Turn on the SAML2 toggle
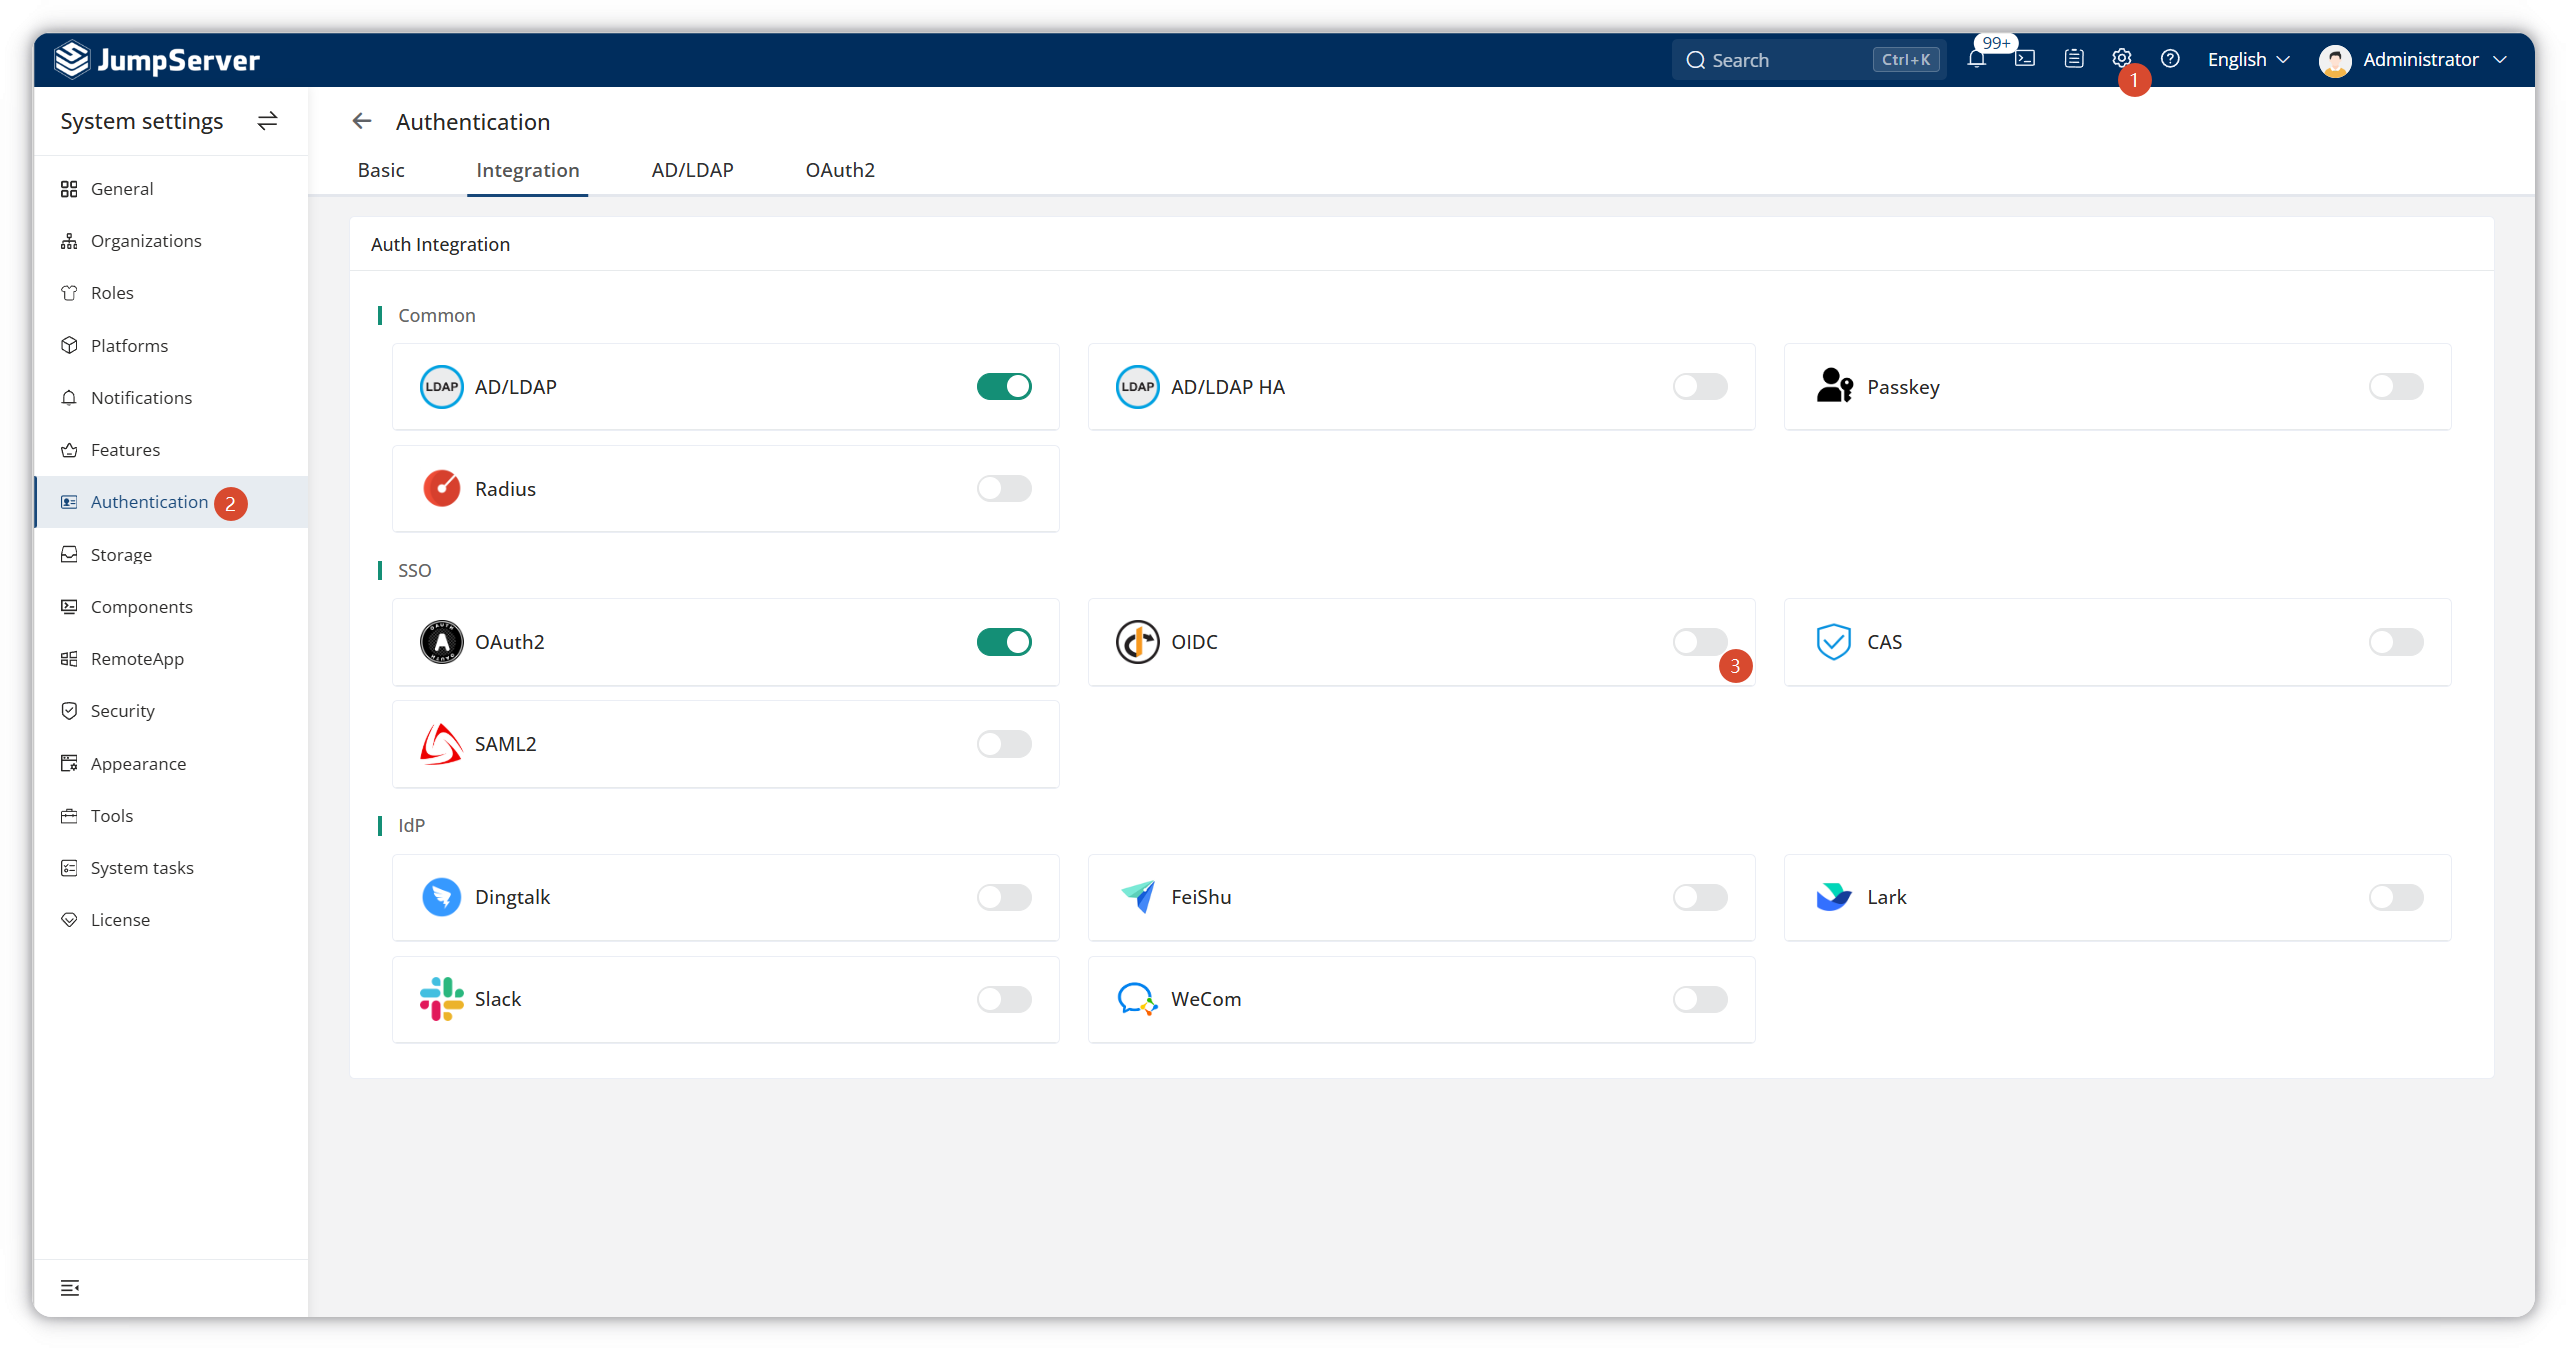 point(1004,744)
